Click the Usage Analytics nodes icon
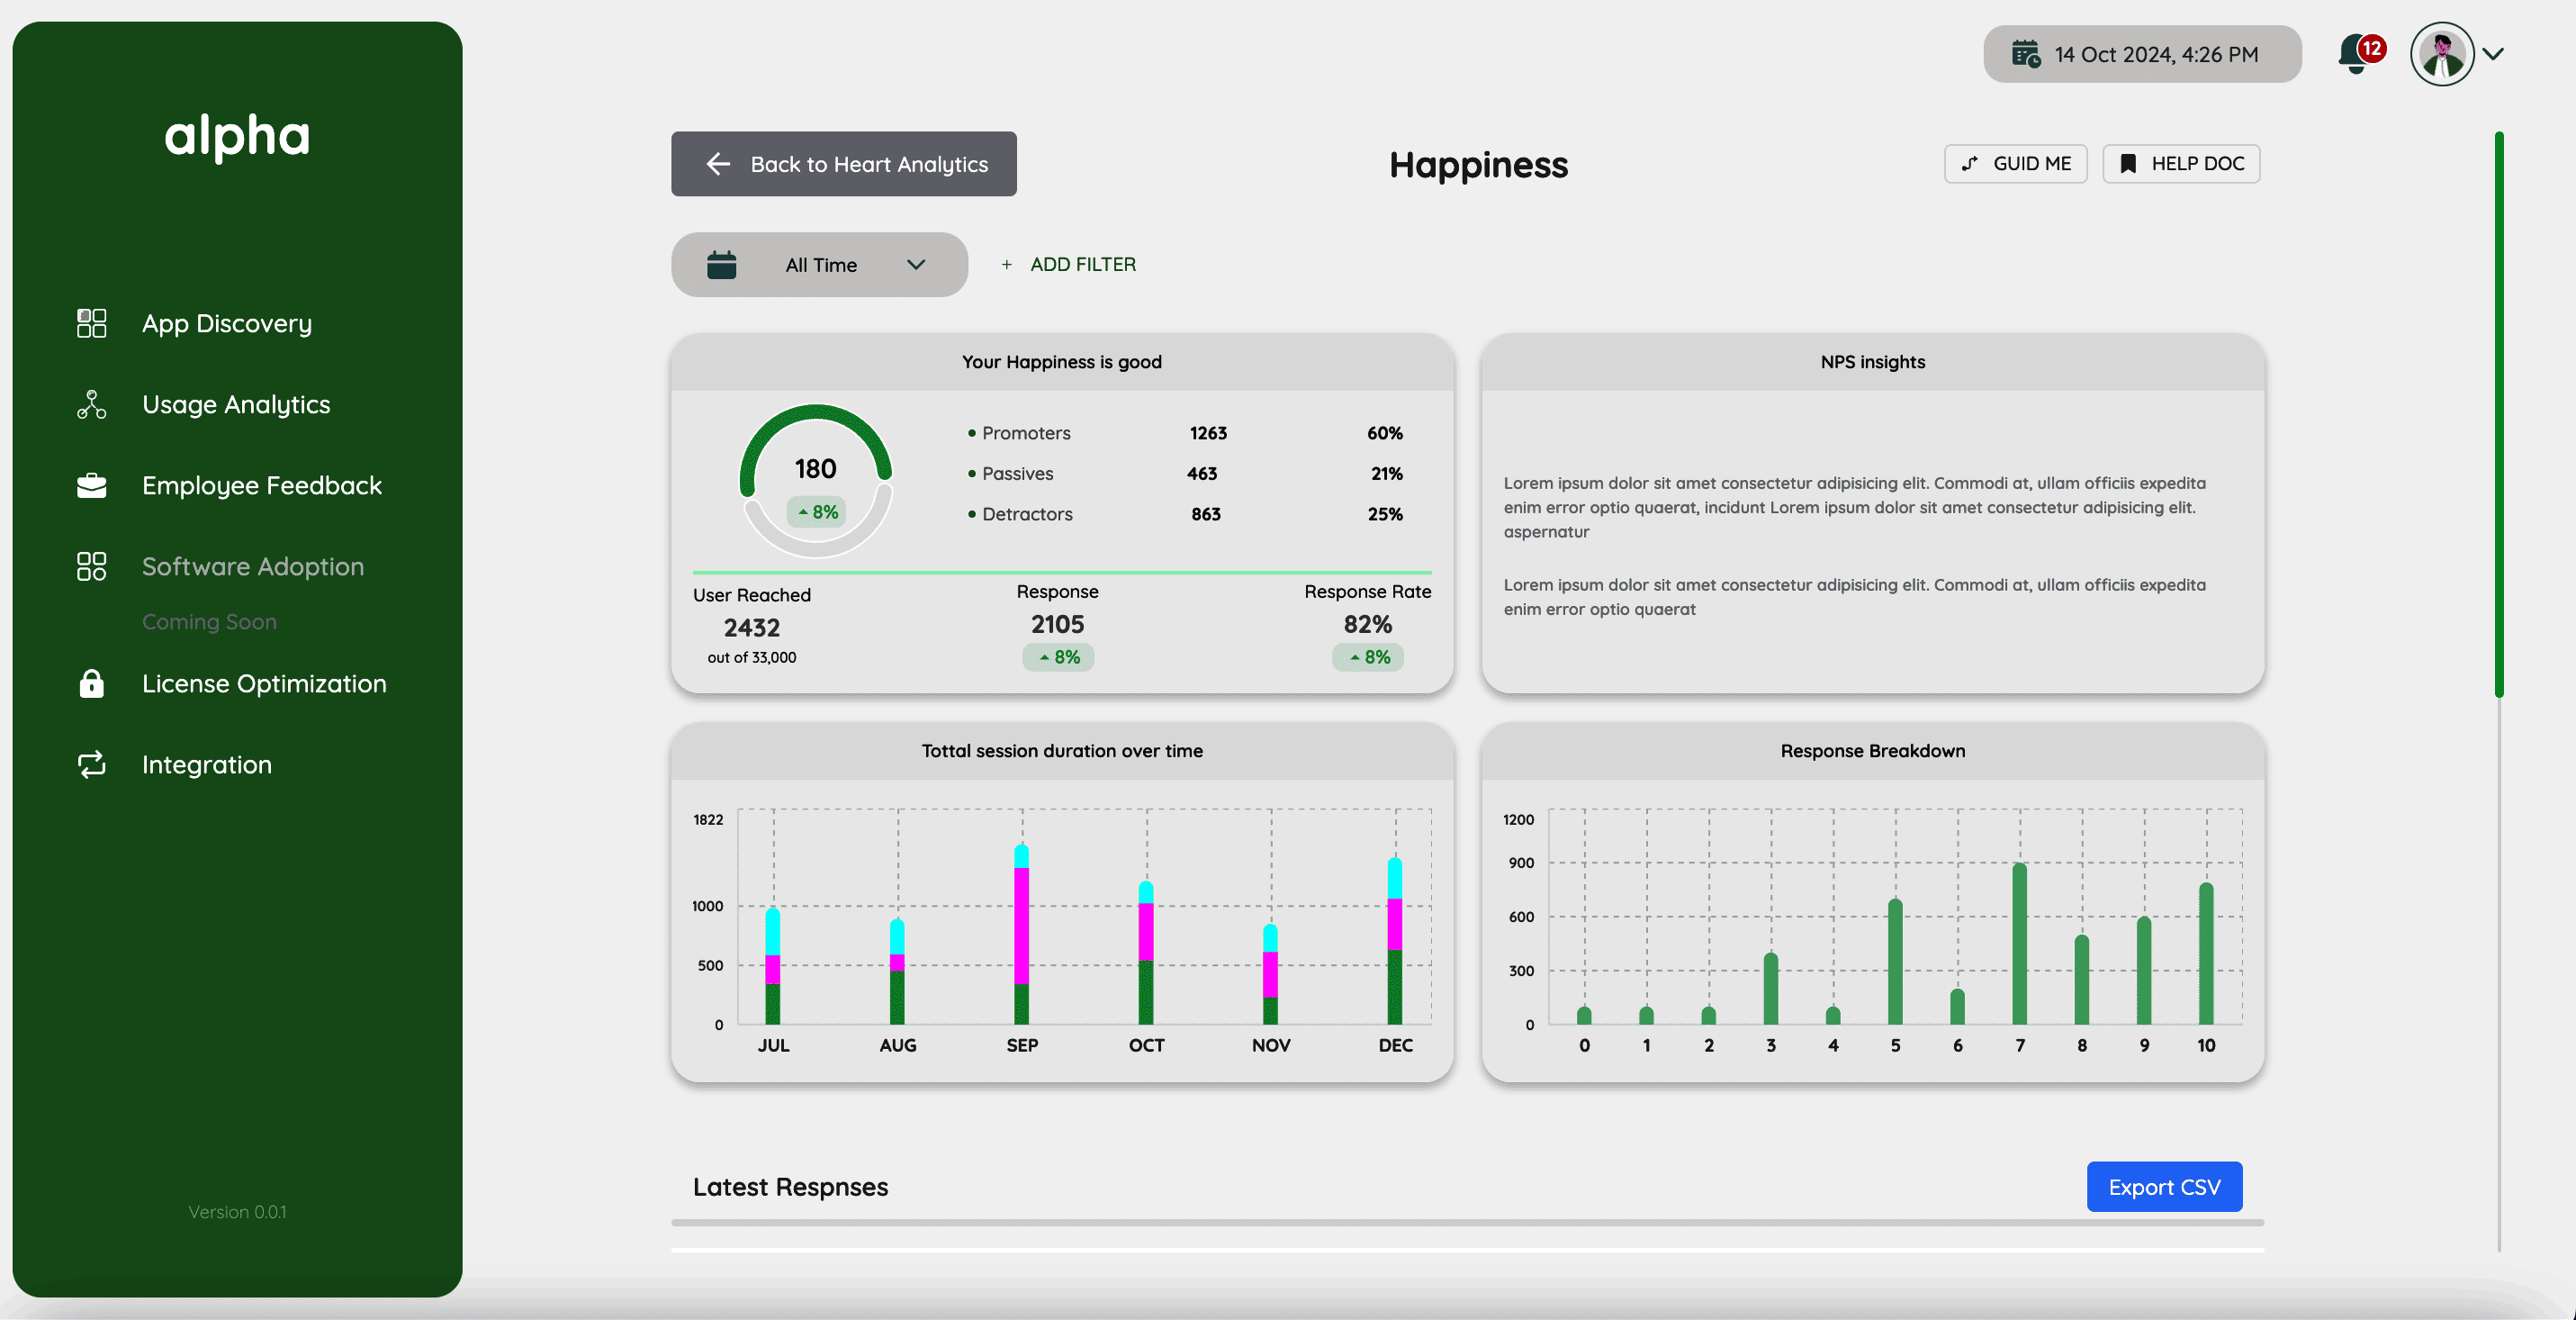Viewport: 2576px width, 1320px height. tap(91, 404)
